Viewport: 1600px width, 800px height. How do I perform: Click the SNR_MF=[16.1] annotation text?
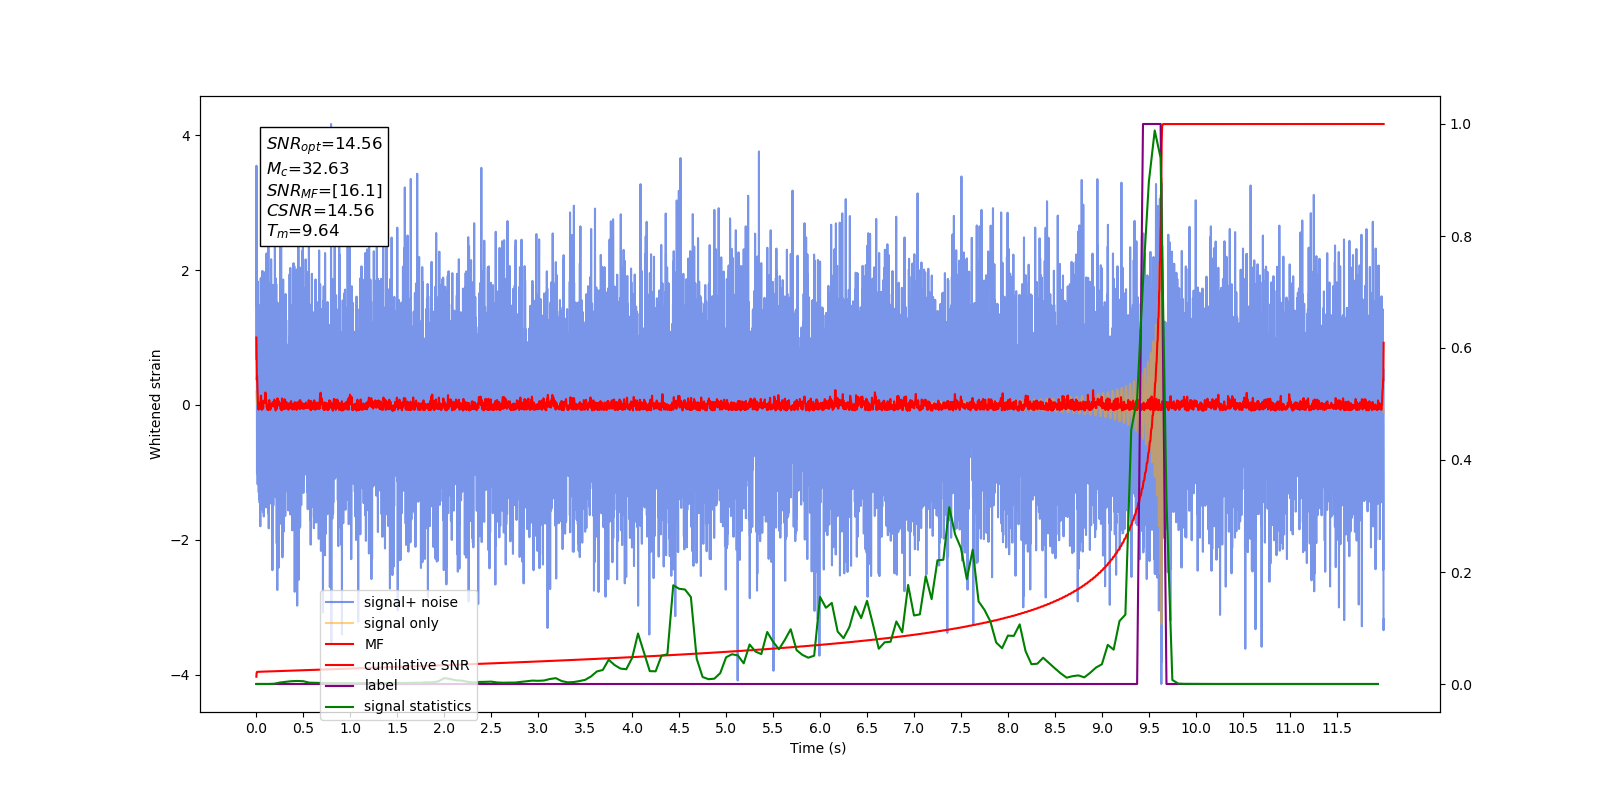324,190
